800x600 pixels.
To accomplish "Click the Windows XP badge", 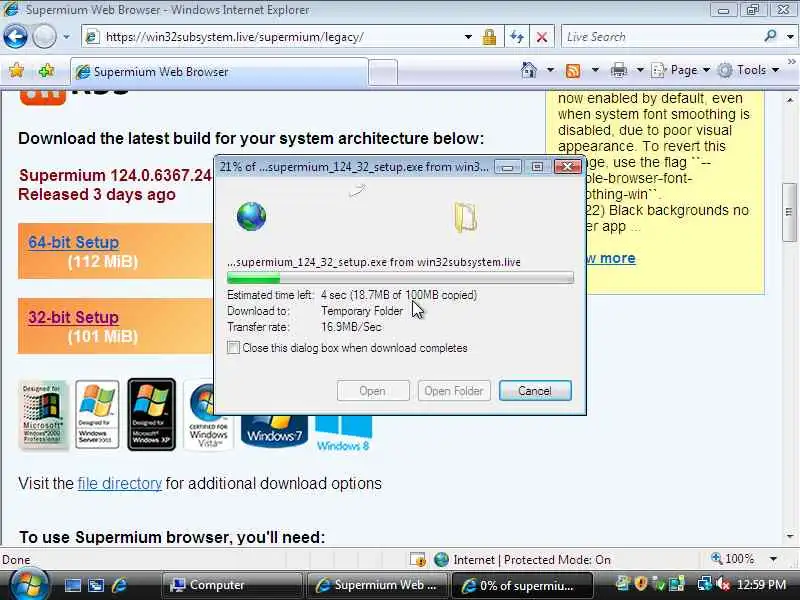I will (x=152, y=414).
